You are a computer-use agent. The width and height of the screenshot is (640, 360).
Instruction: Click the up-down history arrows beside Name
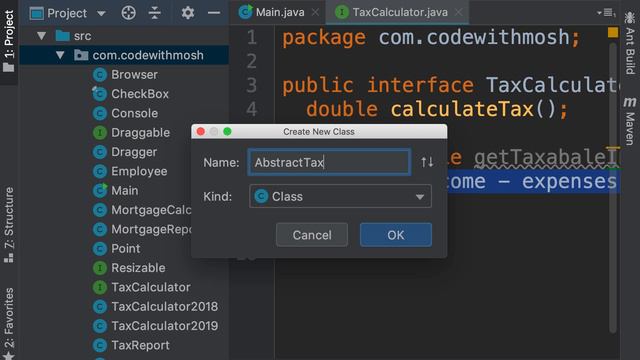click(x=427, y=162)
